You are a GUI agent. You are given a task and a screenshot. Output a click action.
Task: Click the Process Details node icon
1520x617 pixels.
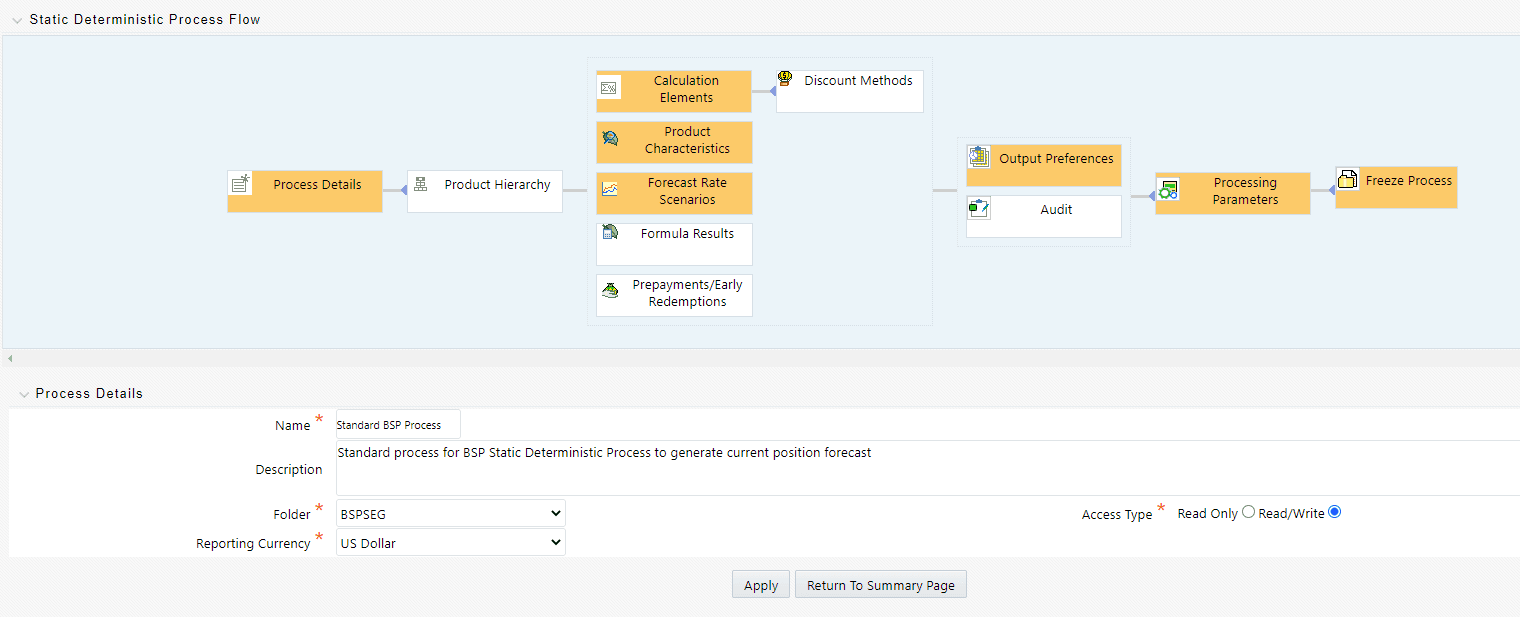(x=240, y=183)
